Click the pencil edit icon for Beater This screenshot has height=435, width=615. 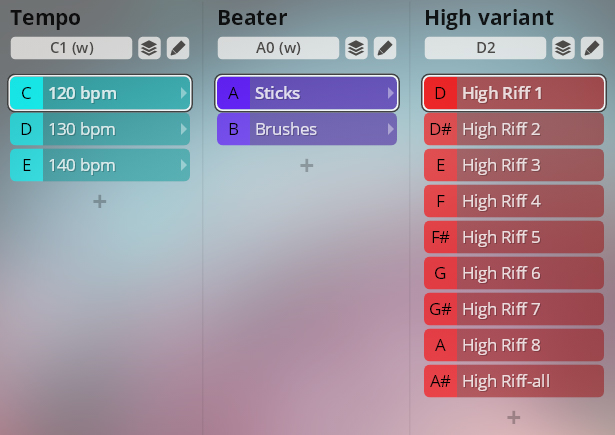point(384,48)
